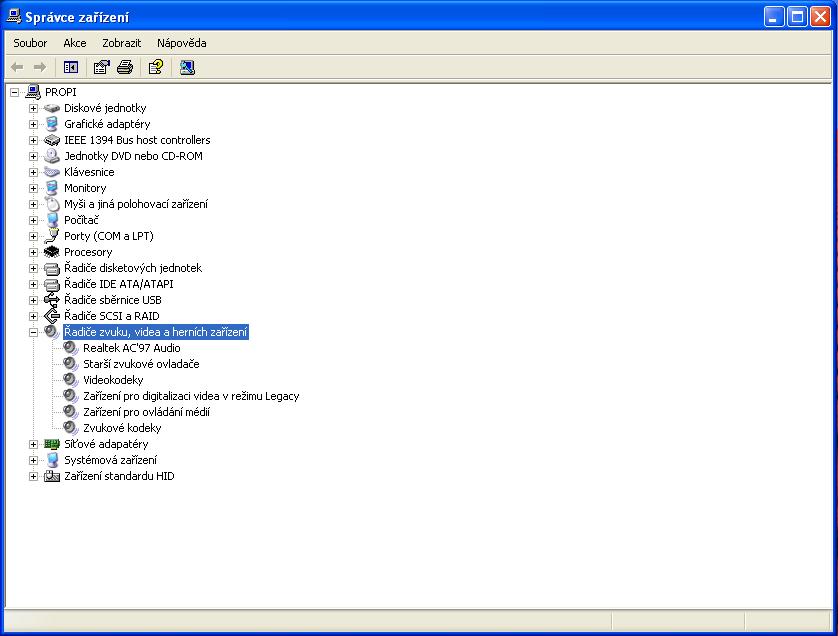Select Myši a jiná polohovací zařízení label
Image resolution: width=838 pixels, height=636 pixels.
click(136, 204)
